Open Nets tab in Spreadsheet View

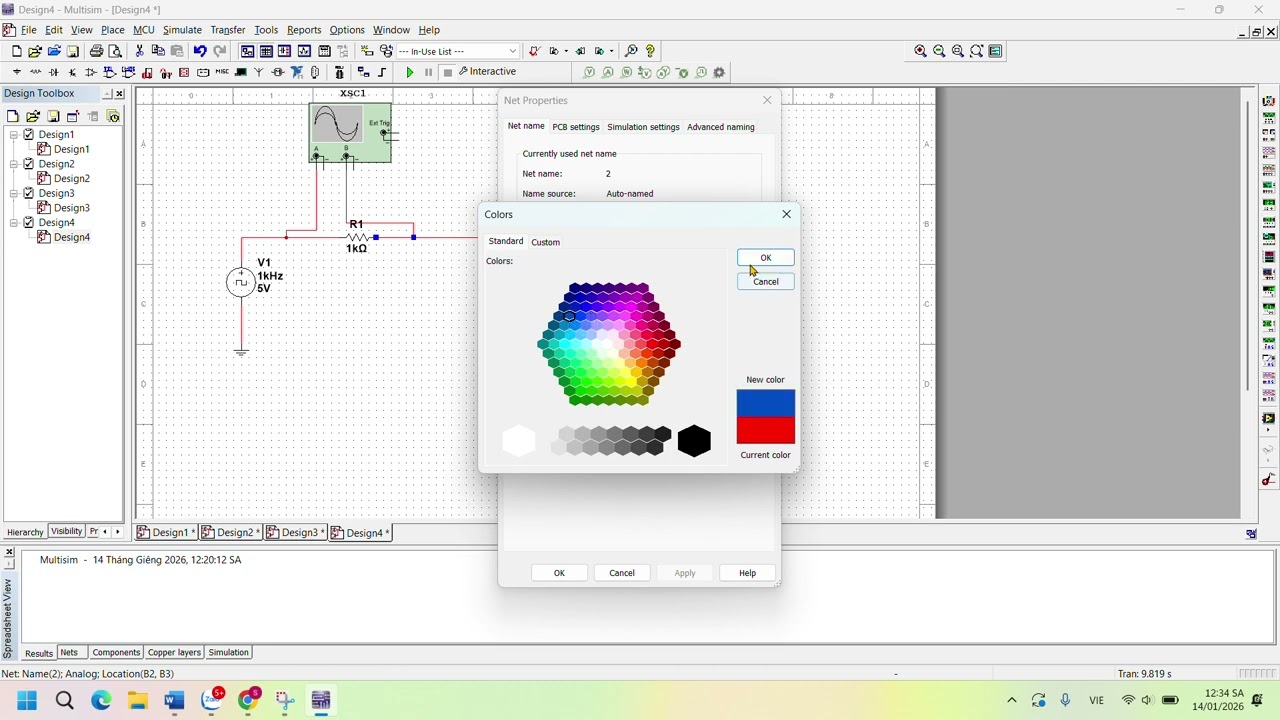coord(69,652)
